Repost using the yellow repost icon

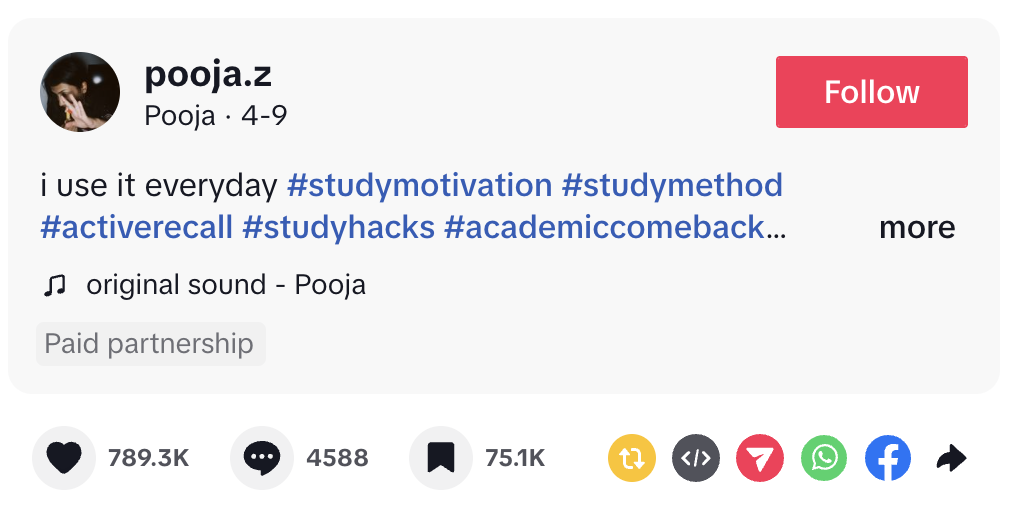click(x=632, y=459)
